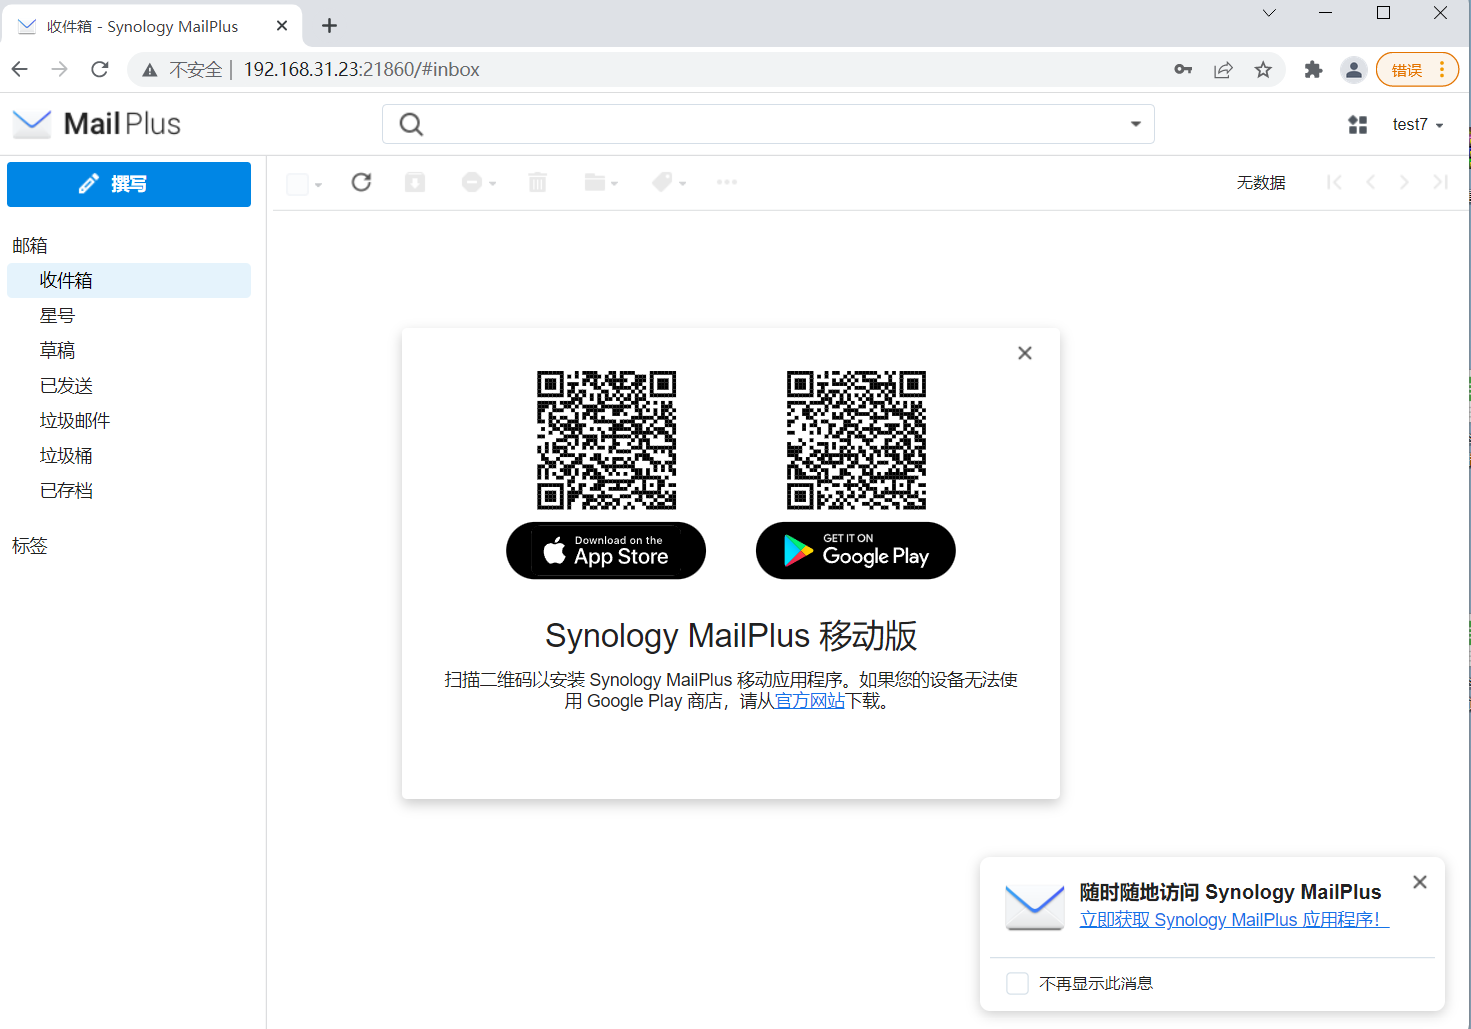Expand the select-all checkbox dropdown arrow

[x=318, y=185]
